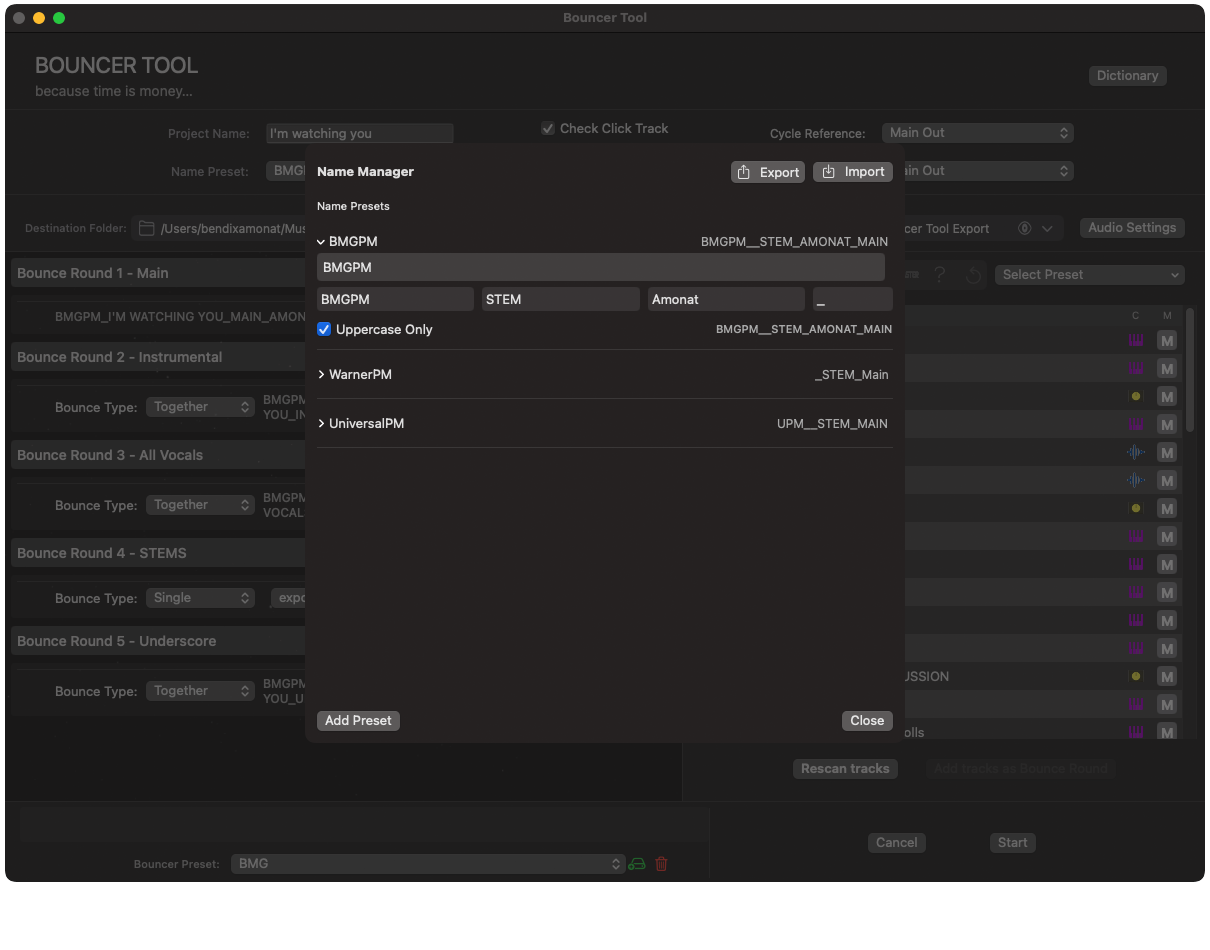Click the Add Preset button
This screenshot has width=1210, height=950.
[x=358, y=721]
